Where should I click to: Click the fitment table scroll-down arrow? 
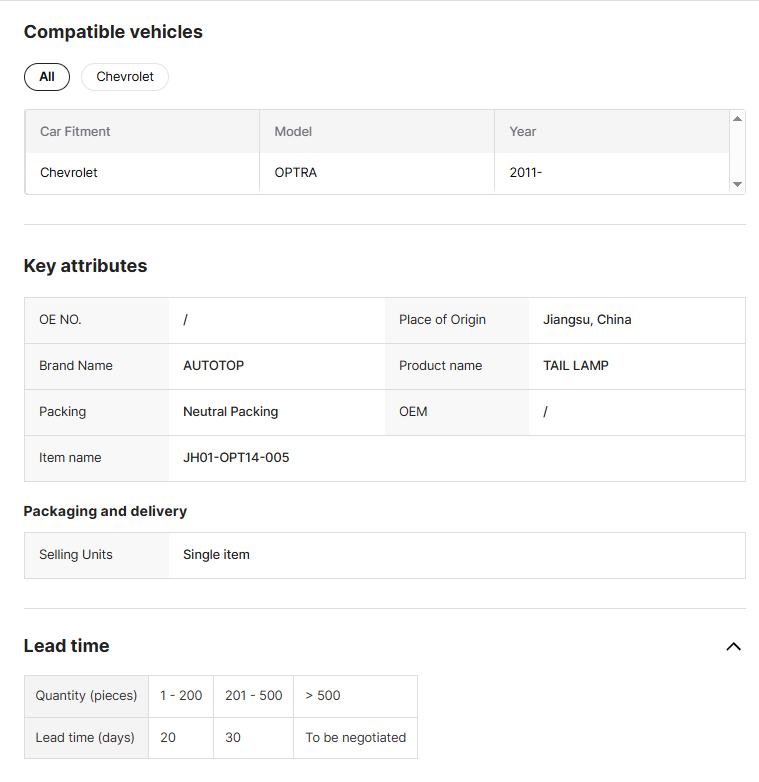[737, 184]
